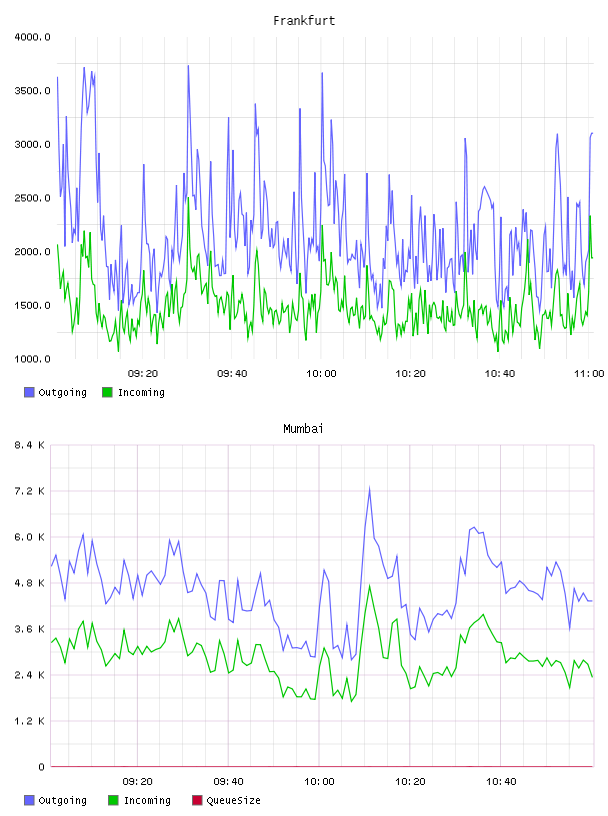Image resolution: width=608 pixels, height=816 pixels.
Task: Click the 10:00 time label on Frankfurt
Action: 321,373
